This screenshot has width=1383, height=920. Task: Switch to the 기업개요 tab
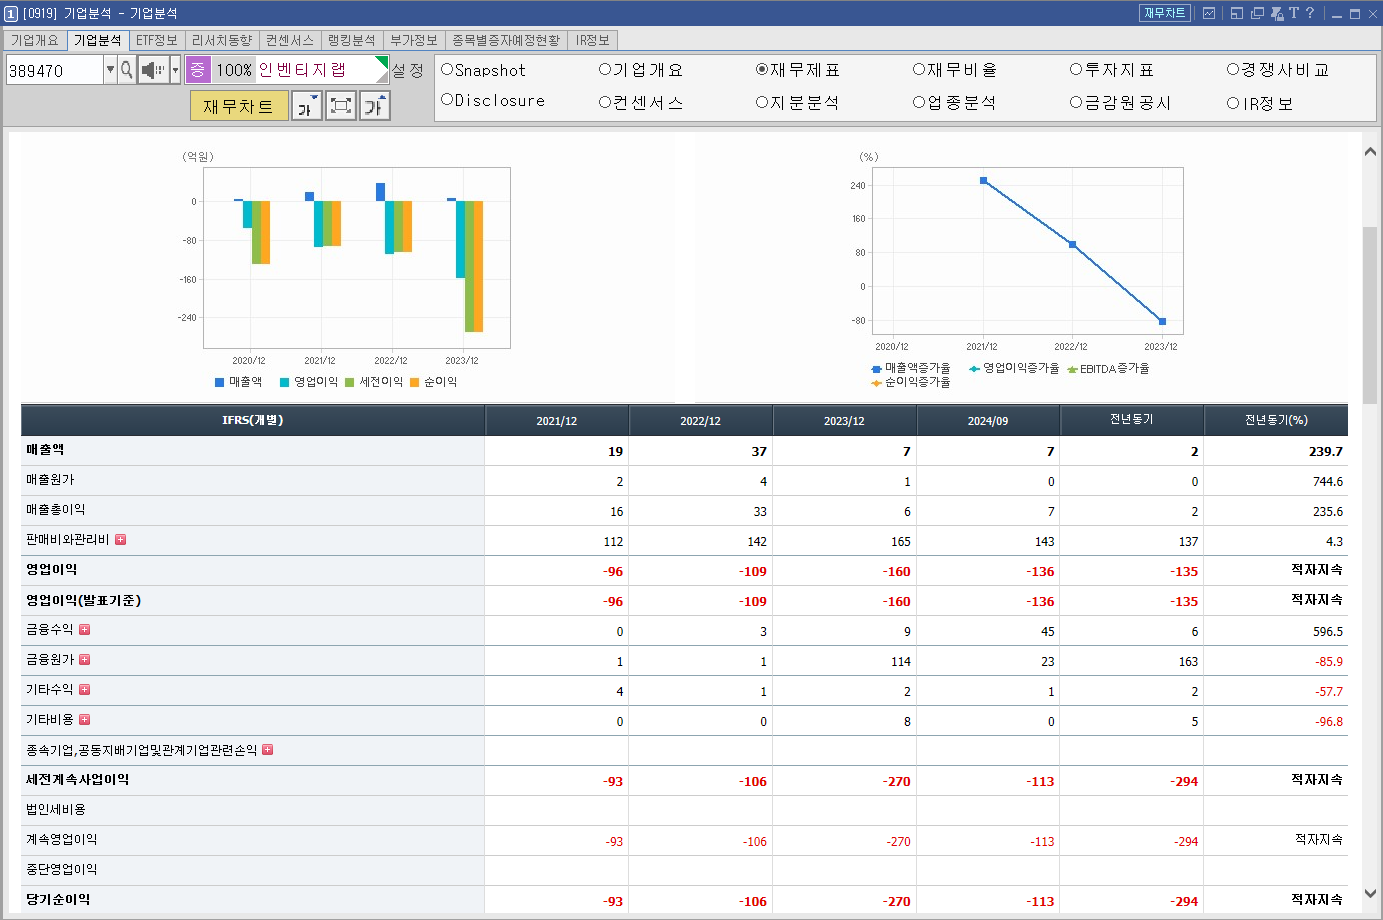(x=35, y=40)
